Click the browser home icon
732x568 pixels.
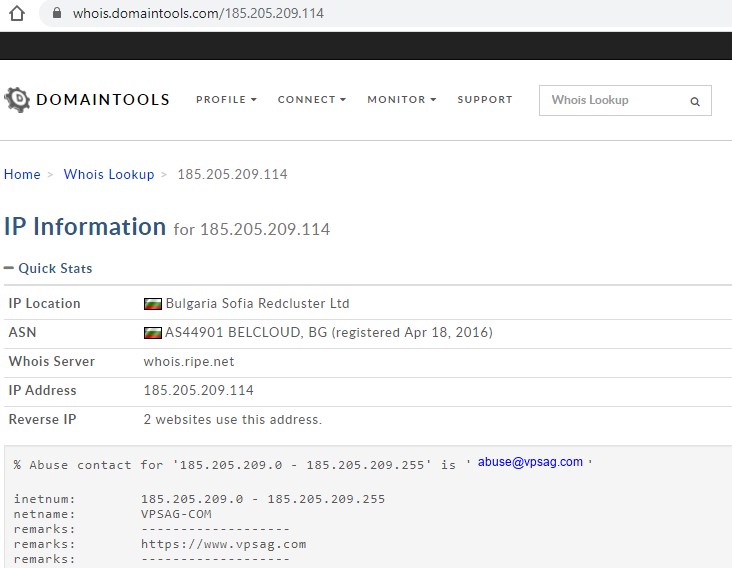[17, 13]
